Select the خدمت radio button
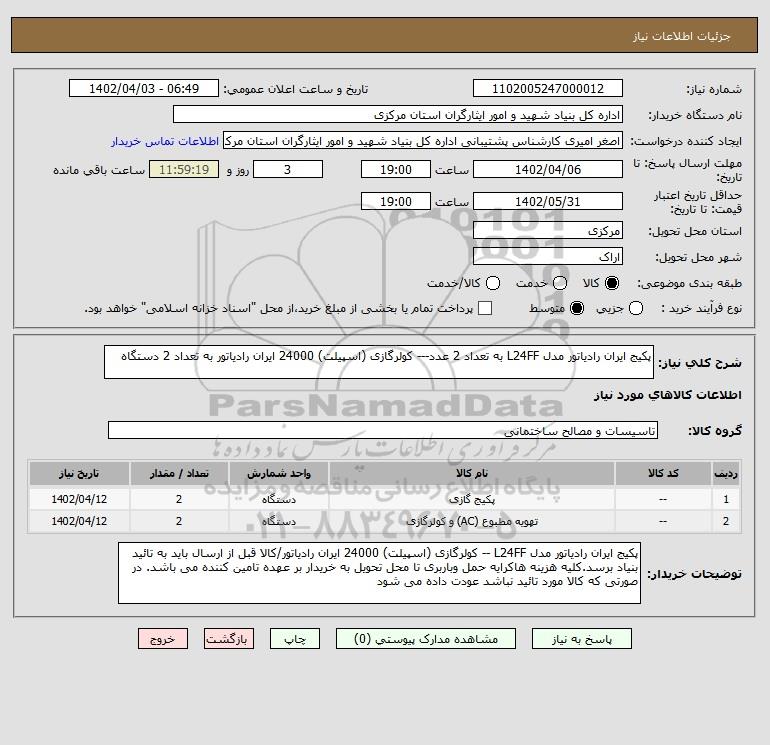This screenshot has height=745, width=770. [x=560, y=283]
